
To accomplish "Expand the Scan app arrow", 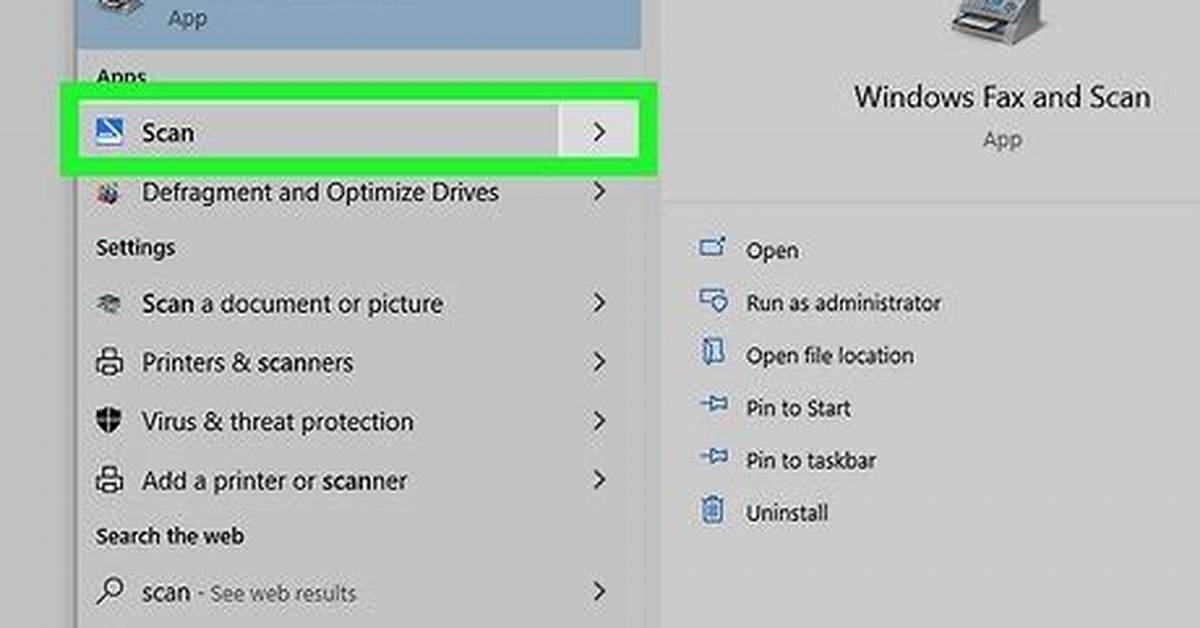I will pyautogui.click(x=598, y=131).
